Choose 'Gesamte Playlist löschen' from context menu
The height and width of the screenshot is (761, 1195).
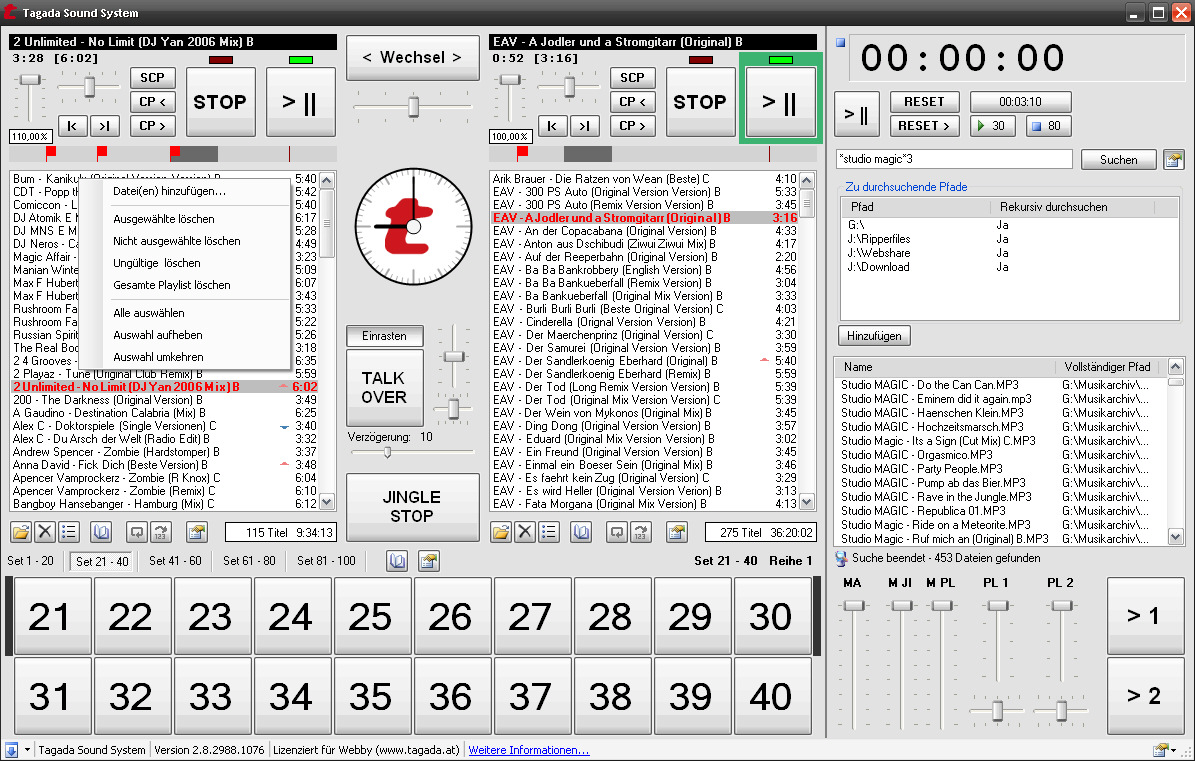pos(172,285)
